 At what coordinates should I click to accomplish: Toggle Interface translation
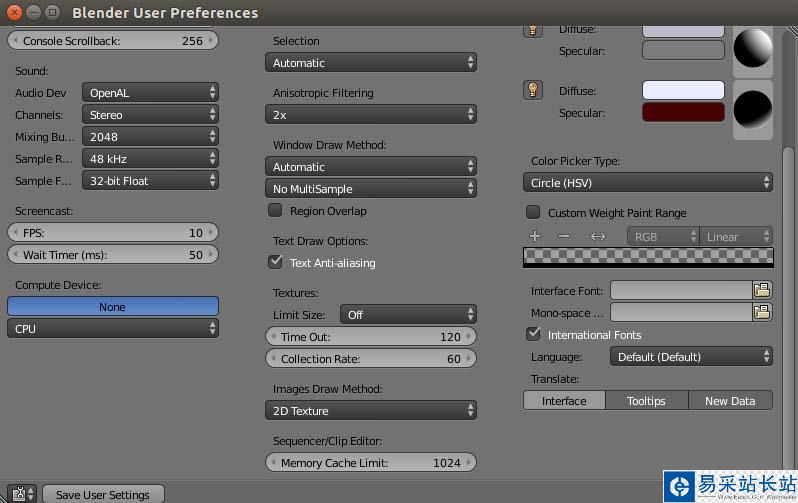(564, 401)
